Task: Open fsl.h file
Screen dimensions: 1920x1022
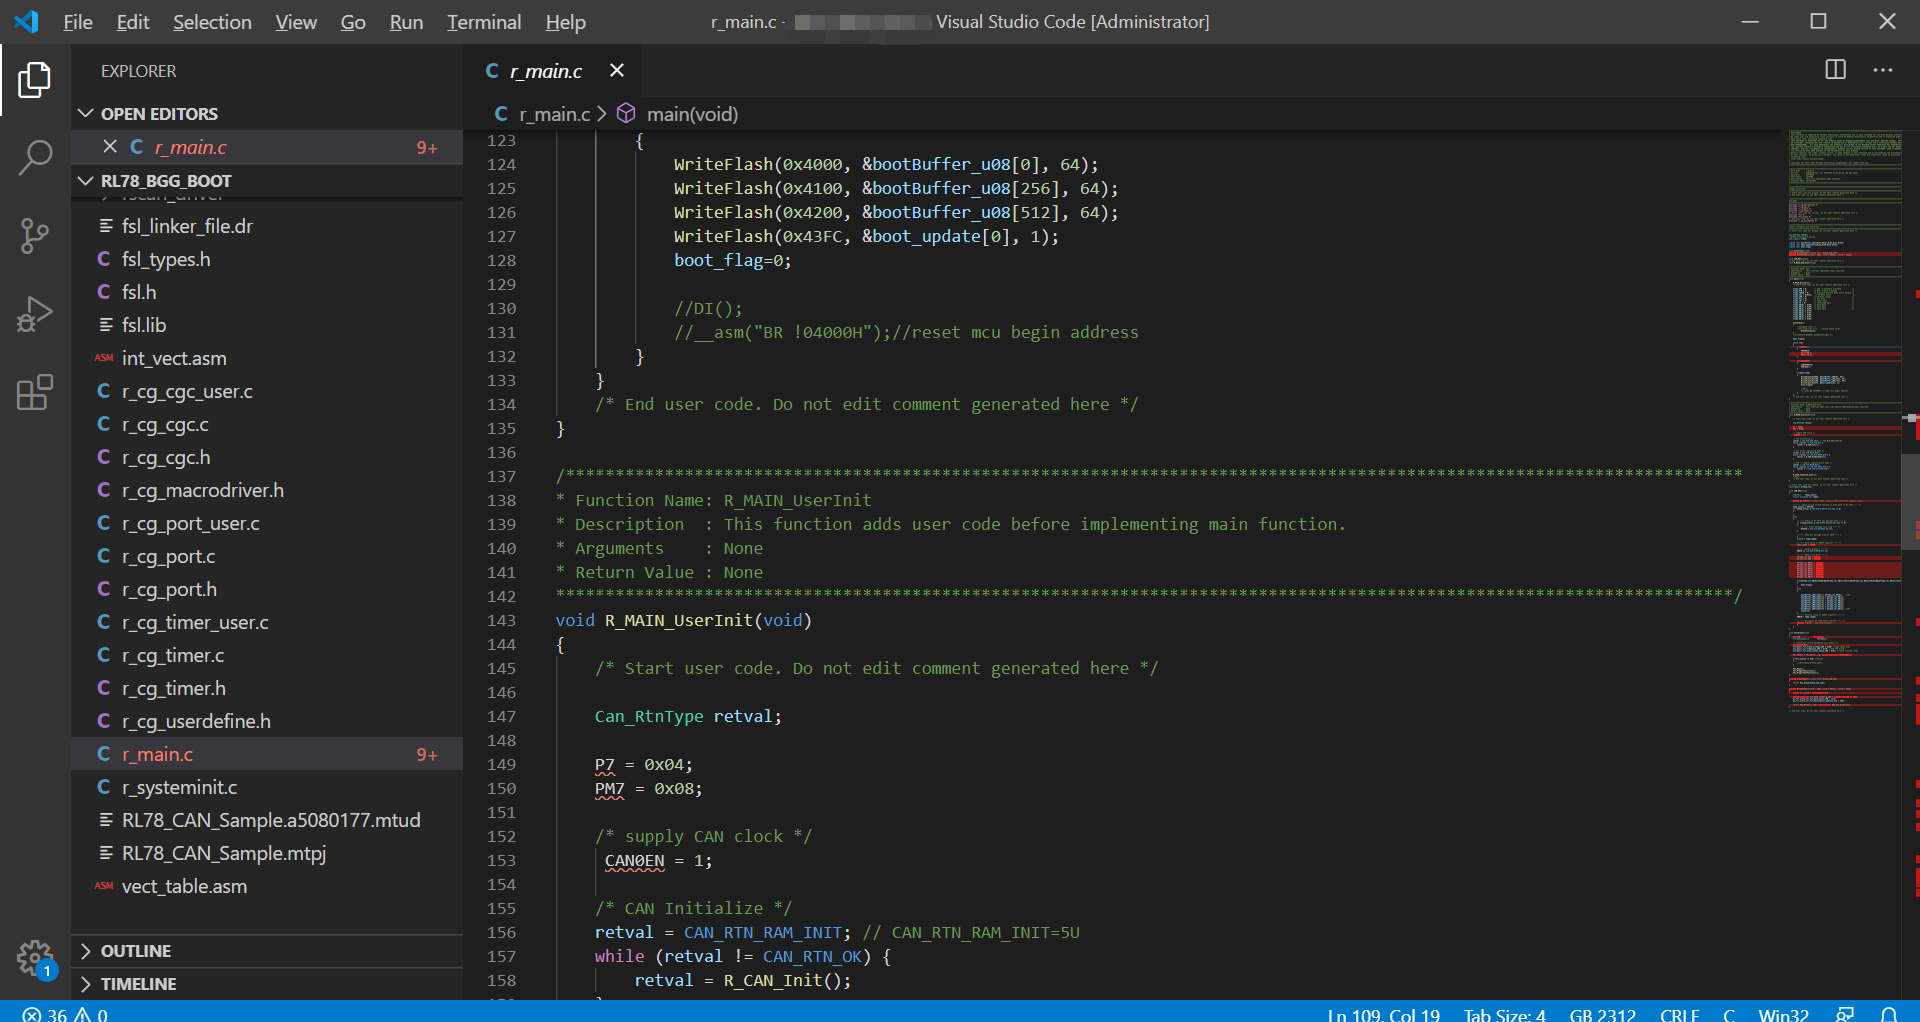Action: [x=267, y=292]
